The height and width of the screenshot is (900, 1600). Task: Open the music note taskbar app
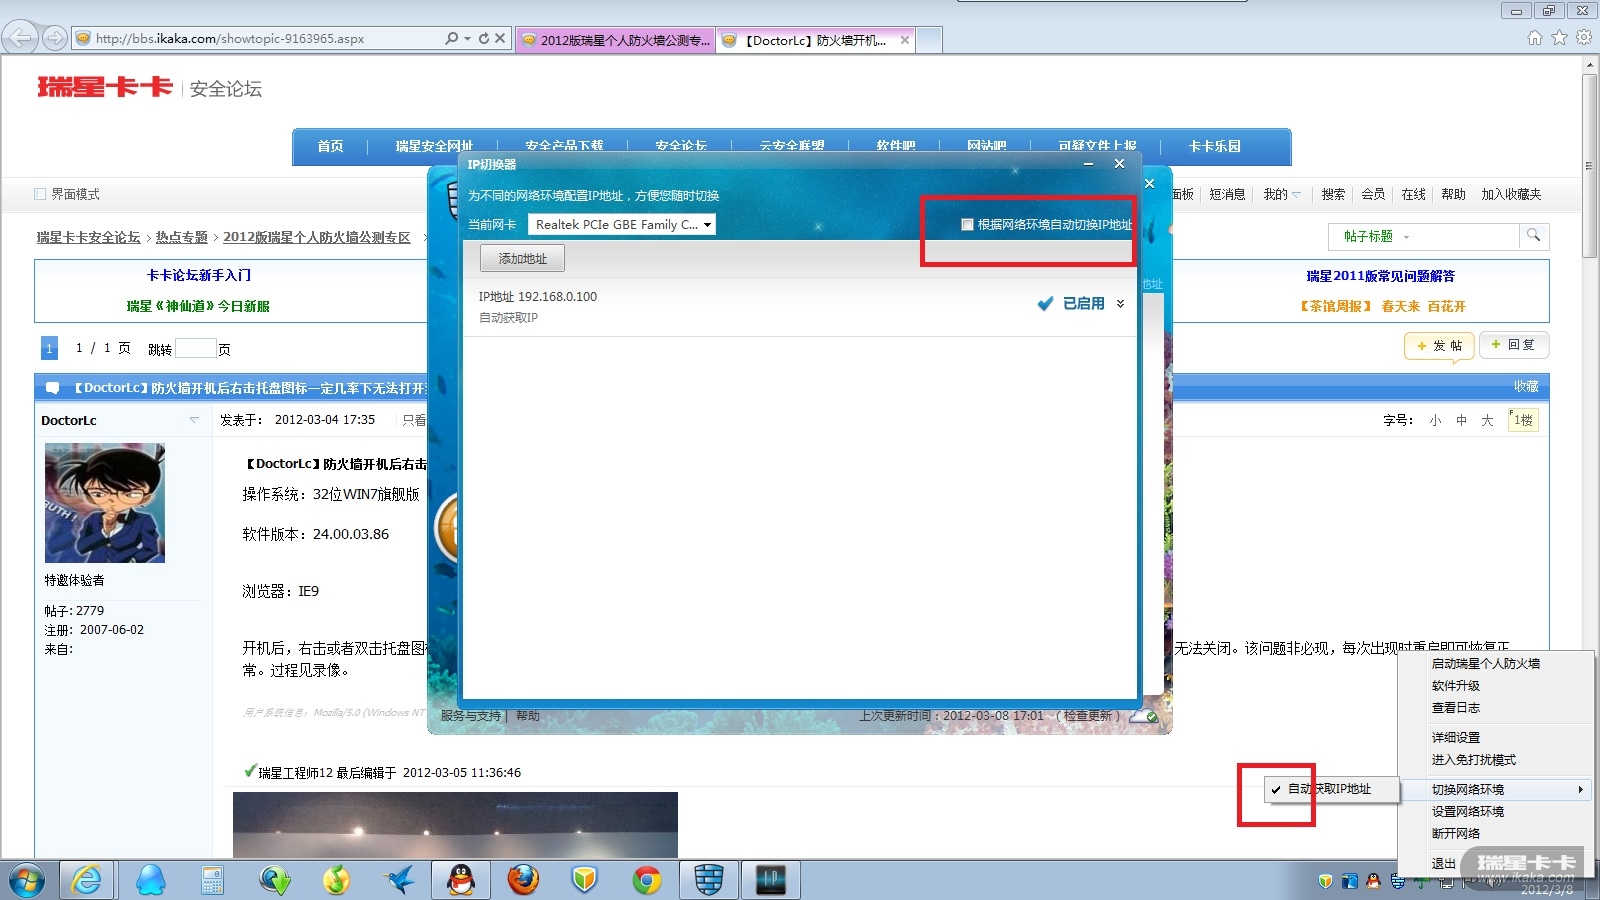336,880
